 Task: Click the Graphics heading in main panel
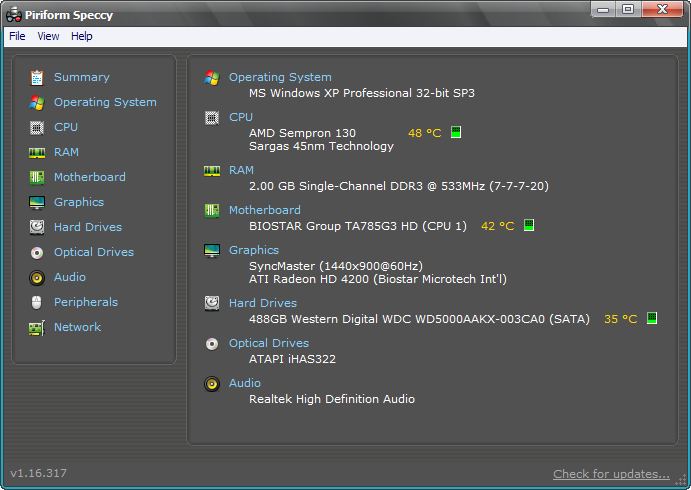254,250
